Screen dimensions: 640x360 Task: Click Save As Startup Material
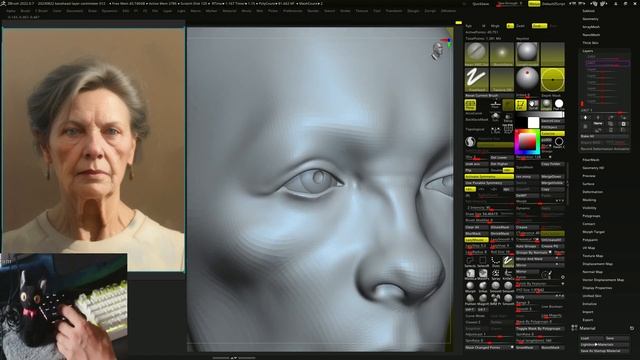click(605, 351)
